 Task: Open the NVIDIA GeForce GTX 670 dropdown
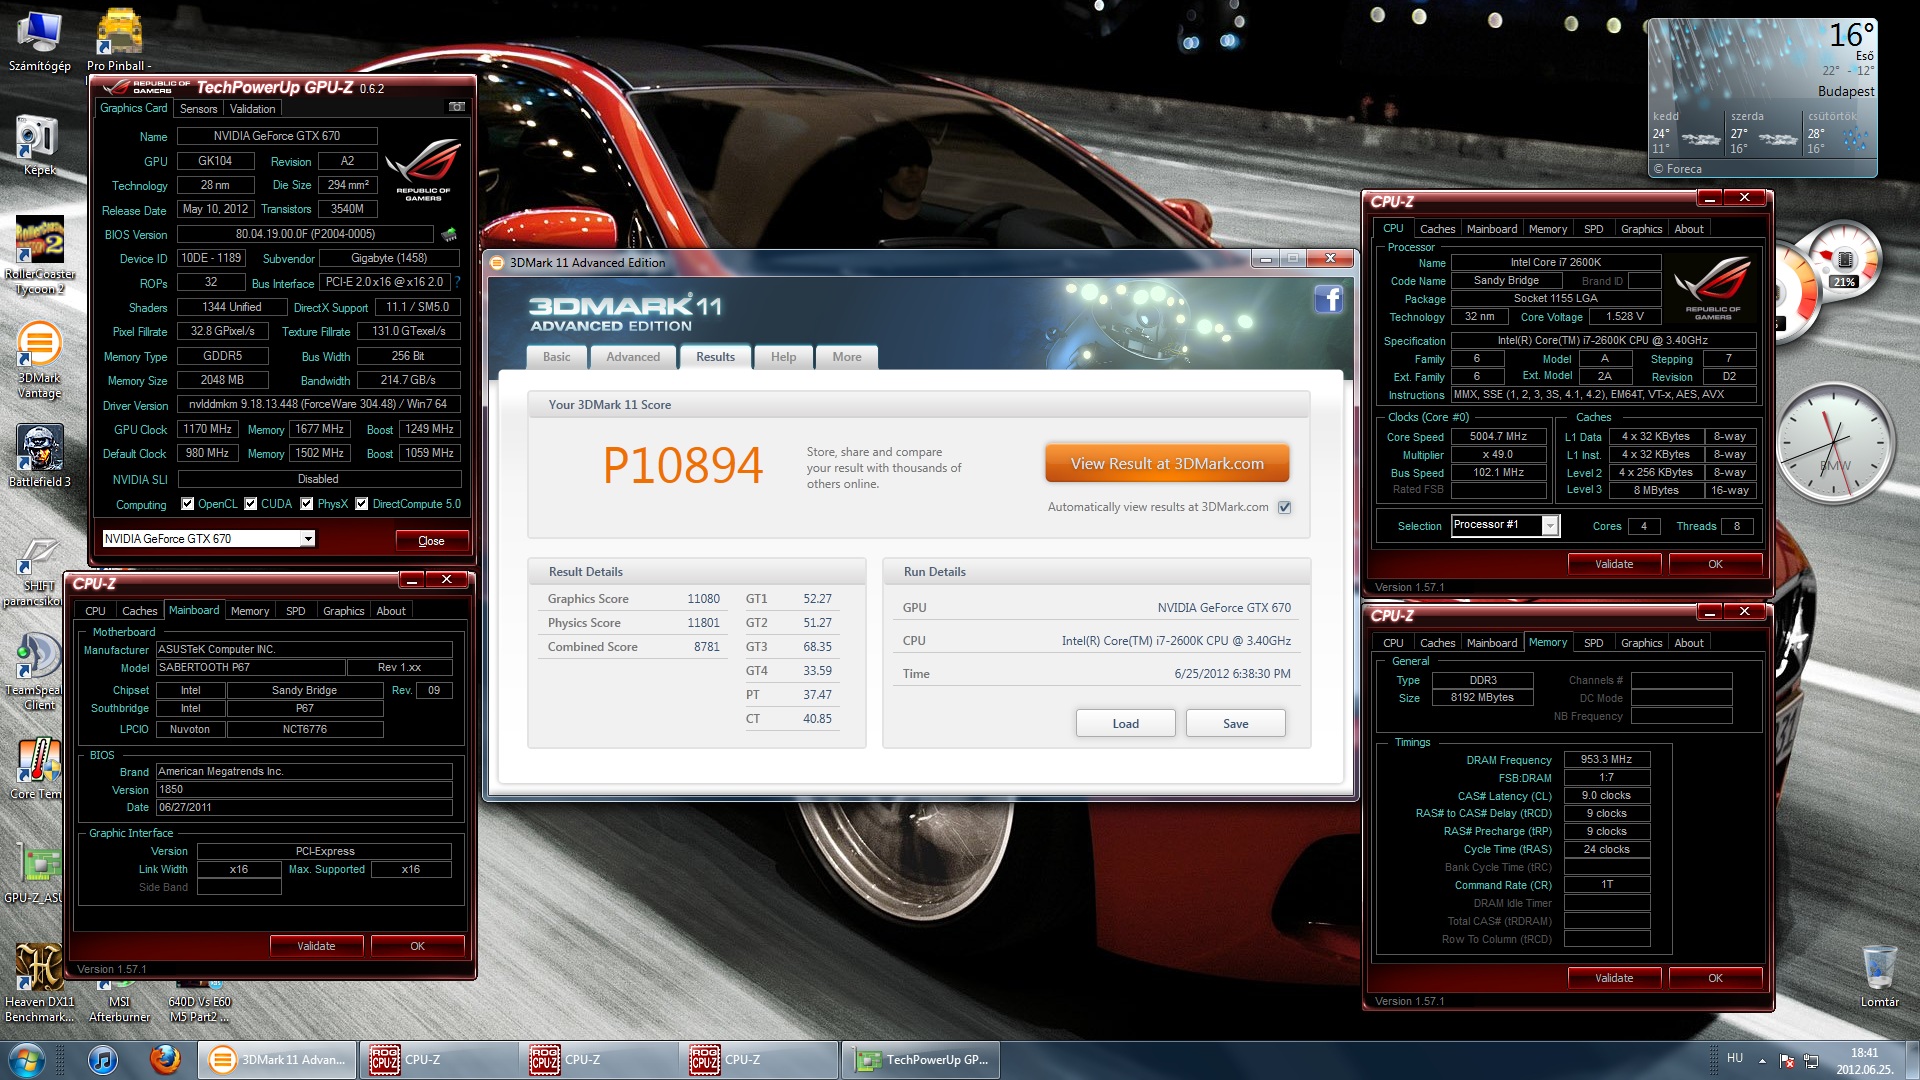[308, 539]
